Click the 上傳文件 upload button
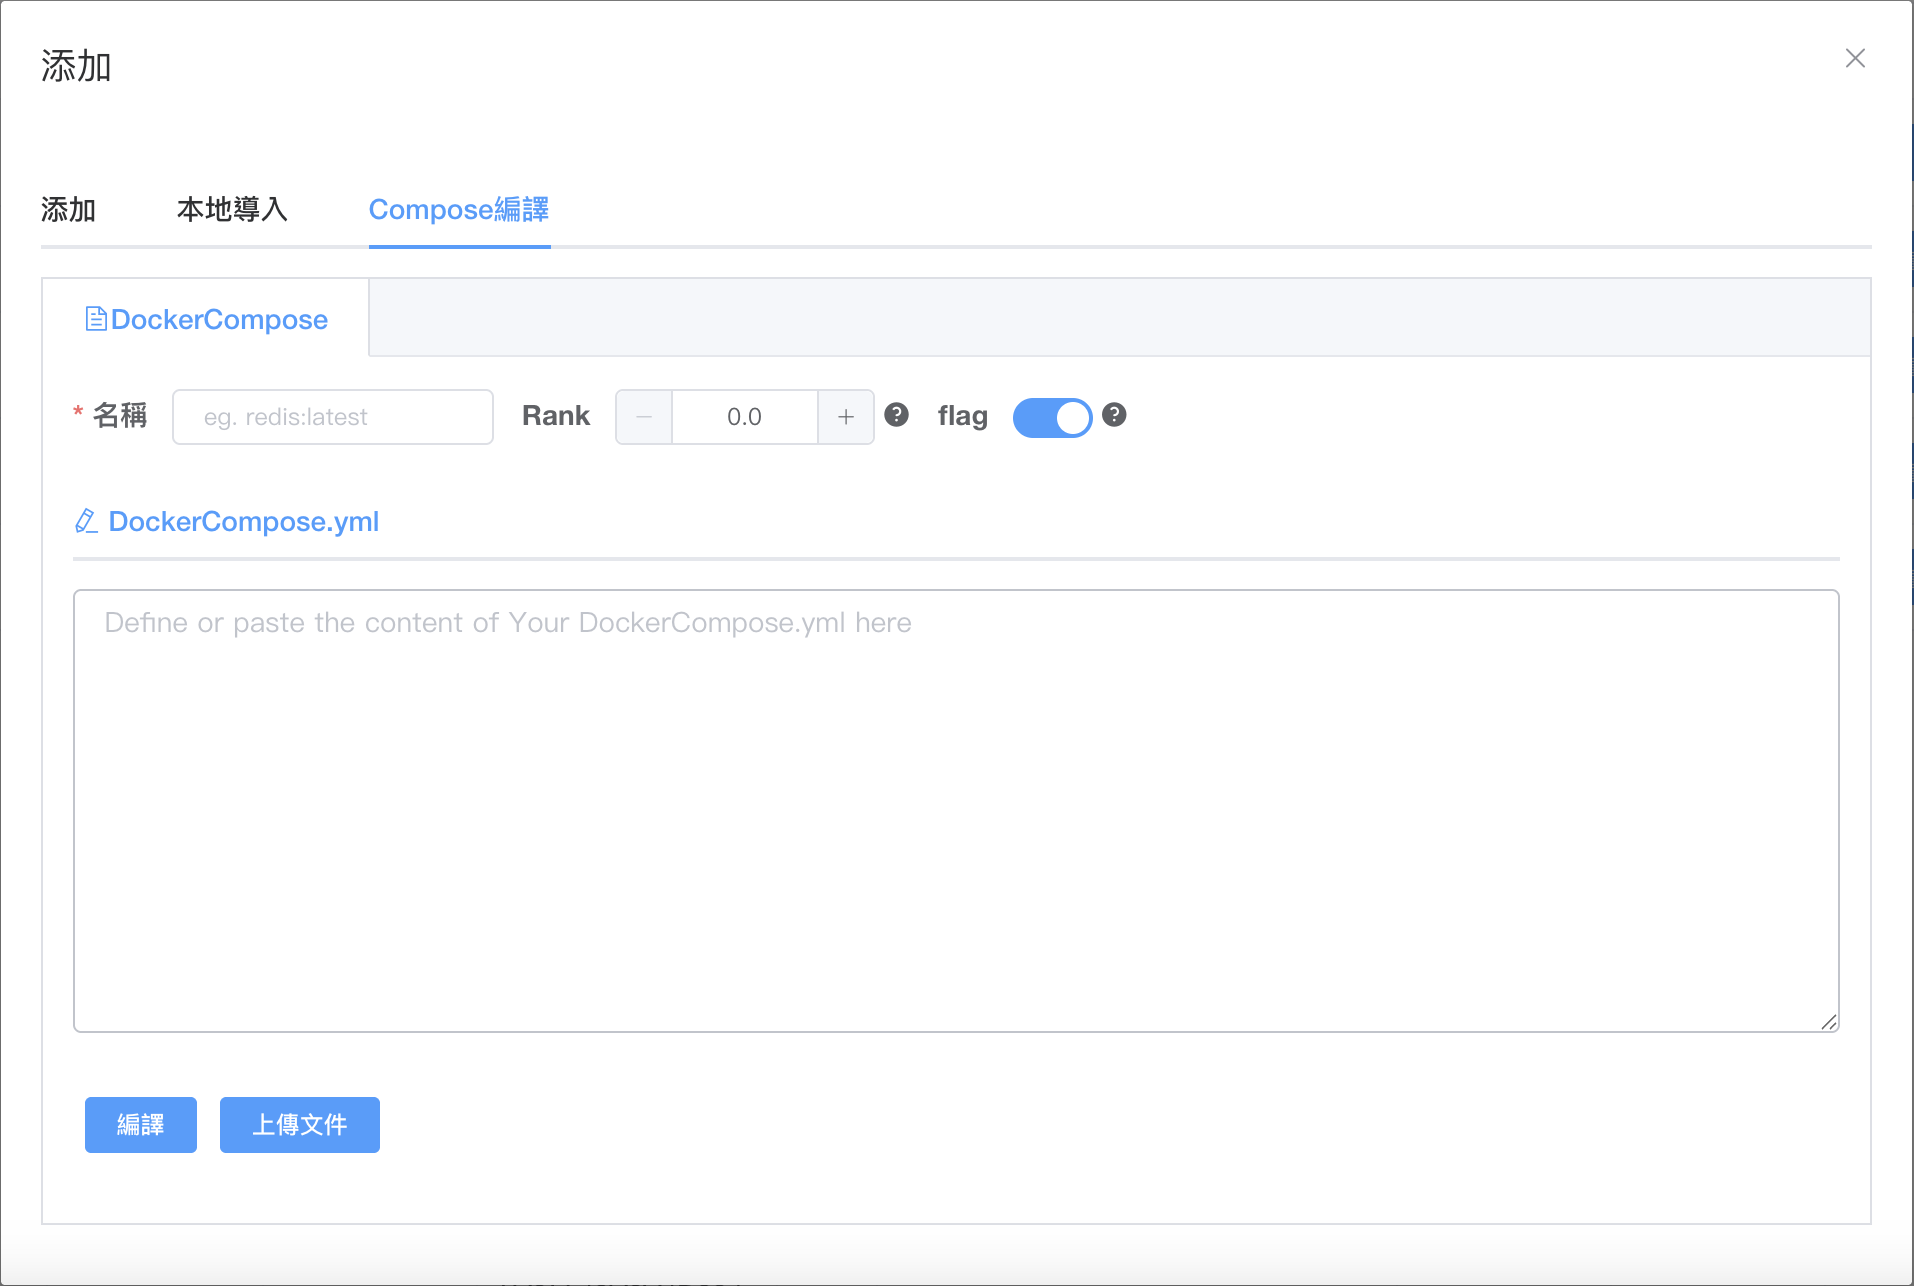Image resolution: width=1914 pixels, height=1286 pixels. click(x=299, y=1125)
